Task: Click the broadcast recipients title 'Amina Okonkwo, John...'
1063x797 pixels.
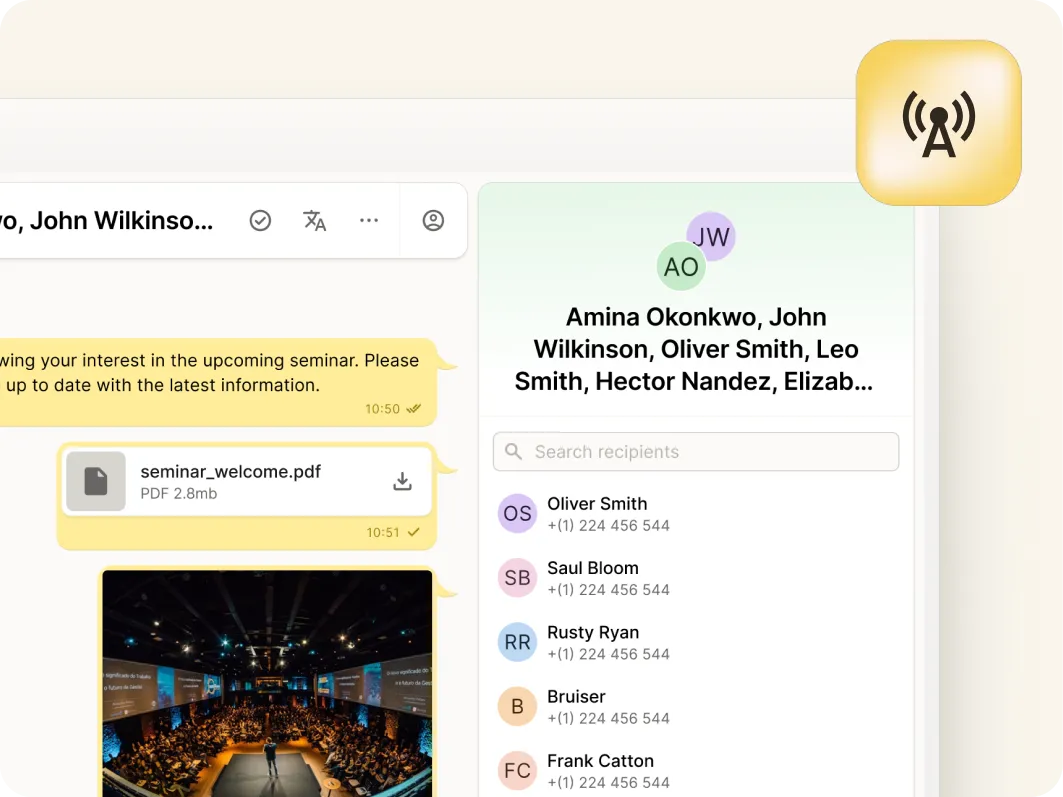Action: pos(694,349)
